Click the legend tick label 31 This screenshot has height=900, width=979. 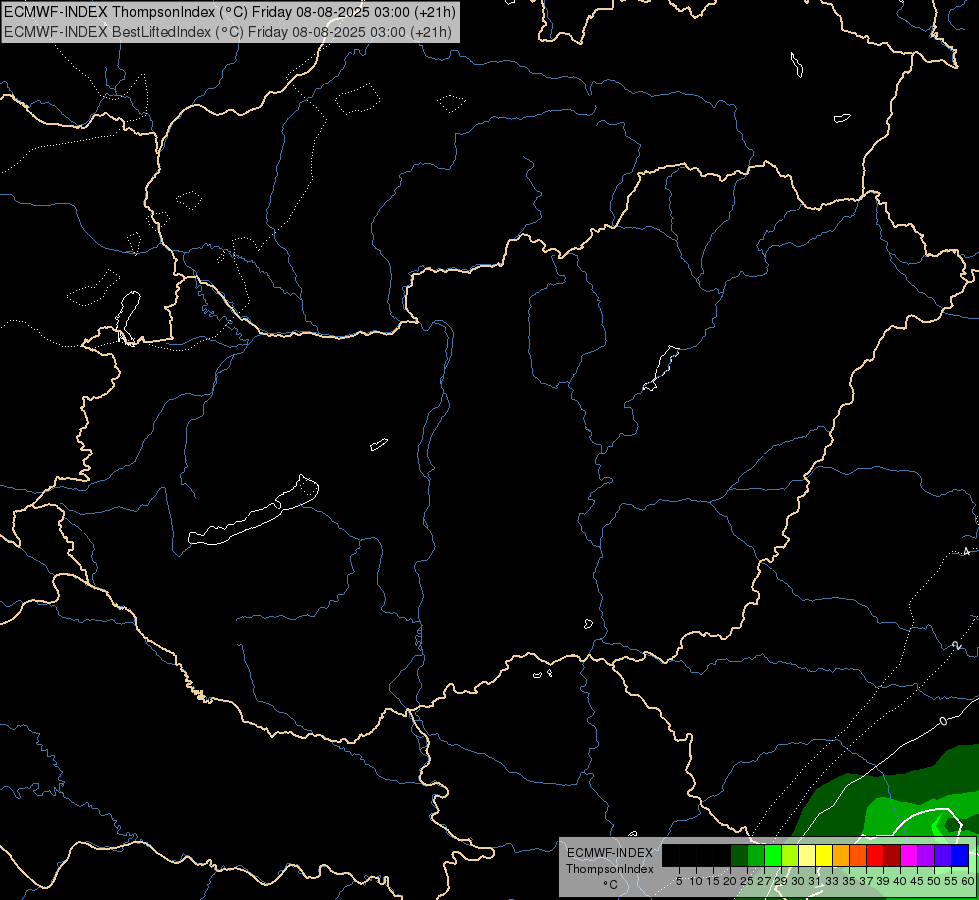pos(814,881)
